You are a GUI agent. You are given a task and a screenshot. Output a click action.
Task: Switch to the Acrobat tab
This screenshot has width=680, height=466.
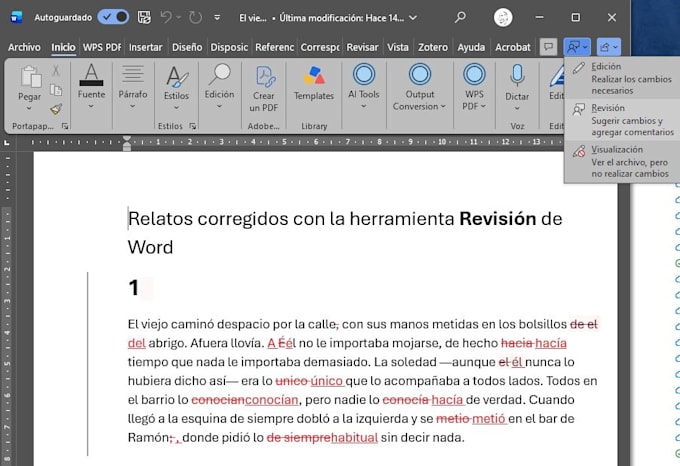click(x=513, y=47)
